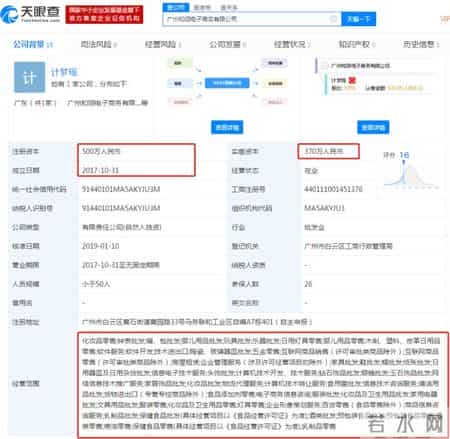Click the registered capital value 500万人民币
The width and height of the screenshot is (450, 439).
[x=101, y=151]
